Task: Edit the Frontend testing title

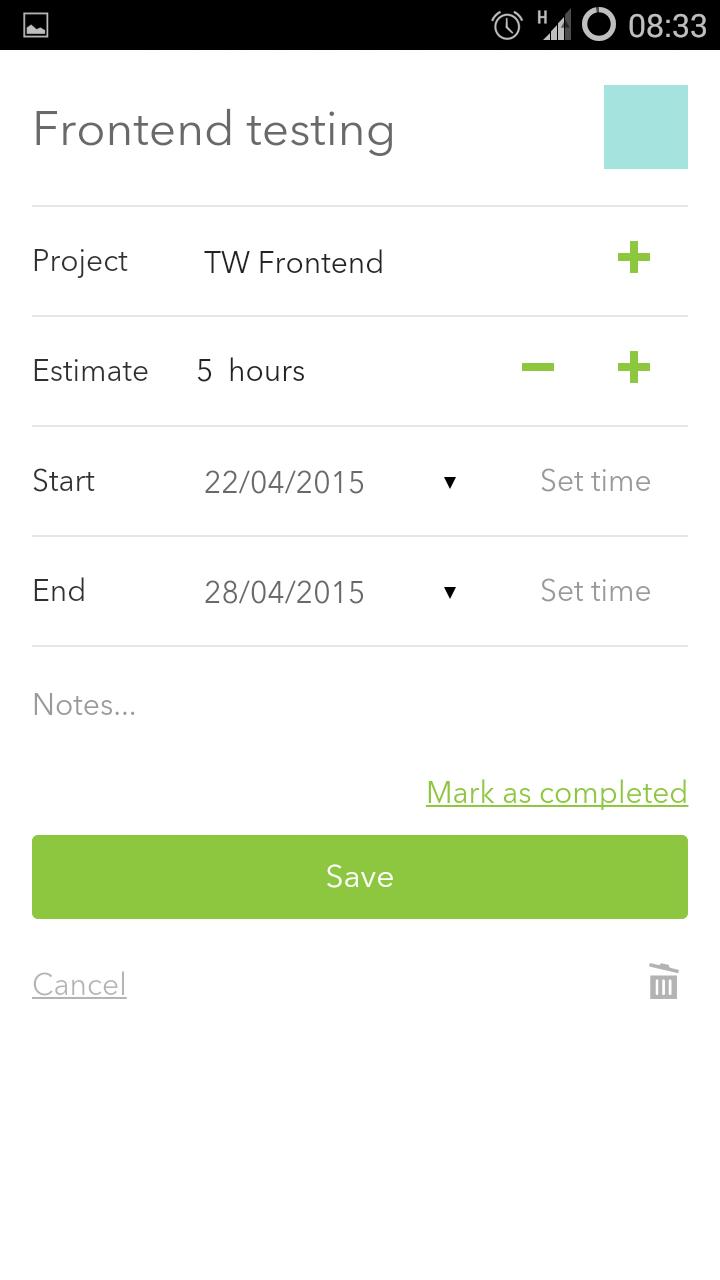Action: coord(214,130)
